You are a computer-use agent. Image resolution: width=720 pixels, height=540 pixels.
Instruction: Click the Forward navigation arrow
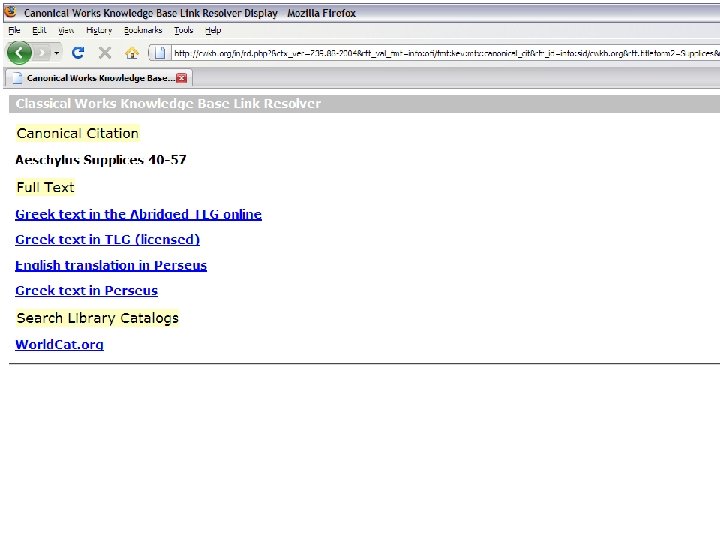[42, 53]
